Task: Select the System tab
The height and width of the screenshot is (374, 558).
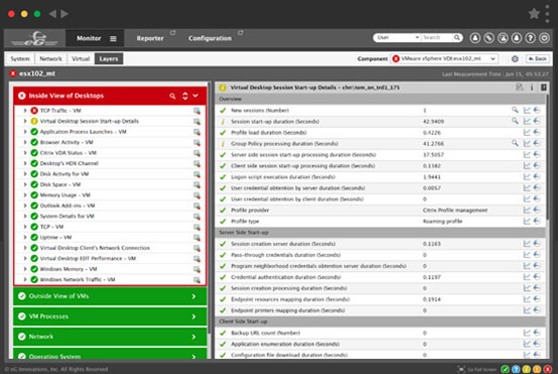Action: [20, 59]
